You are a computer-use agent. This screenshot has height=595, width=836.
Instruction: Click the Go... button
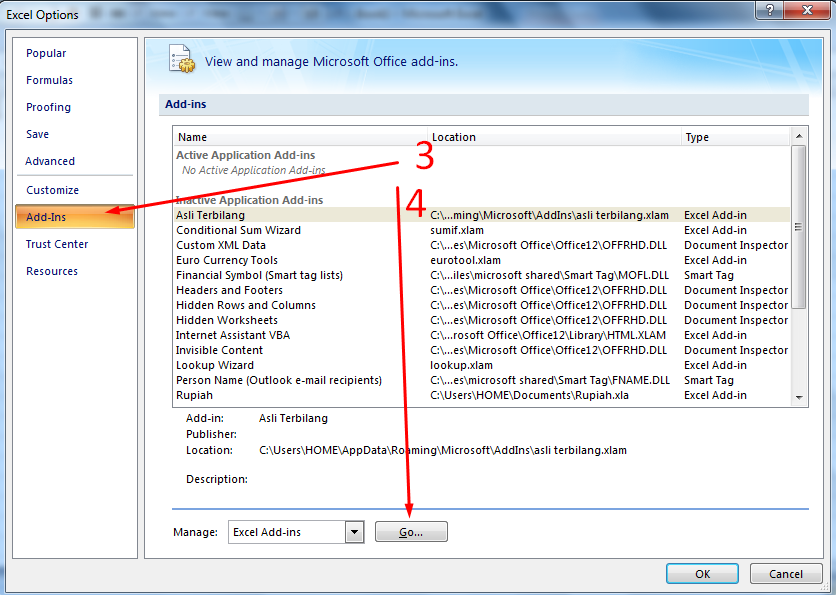coord(411,532)
